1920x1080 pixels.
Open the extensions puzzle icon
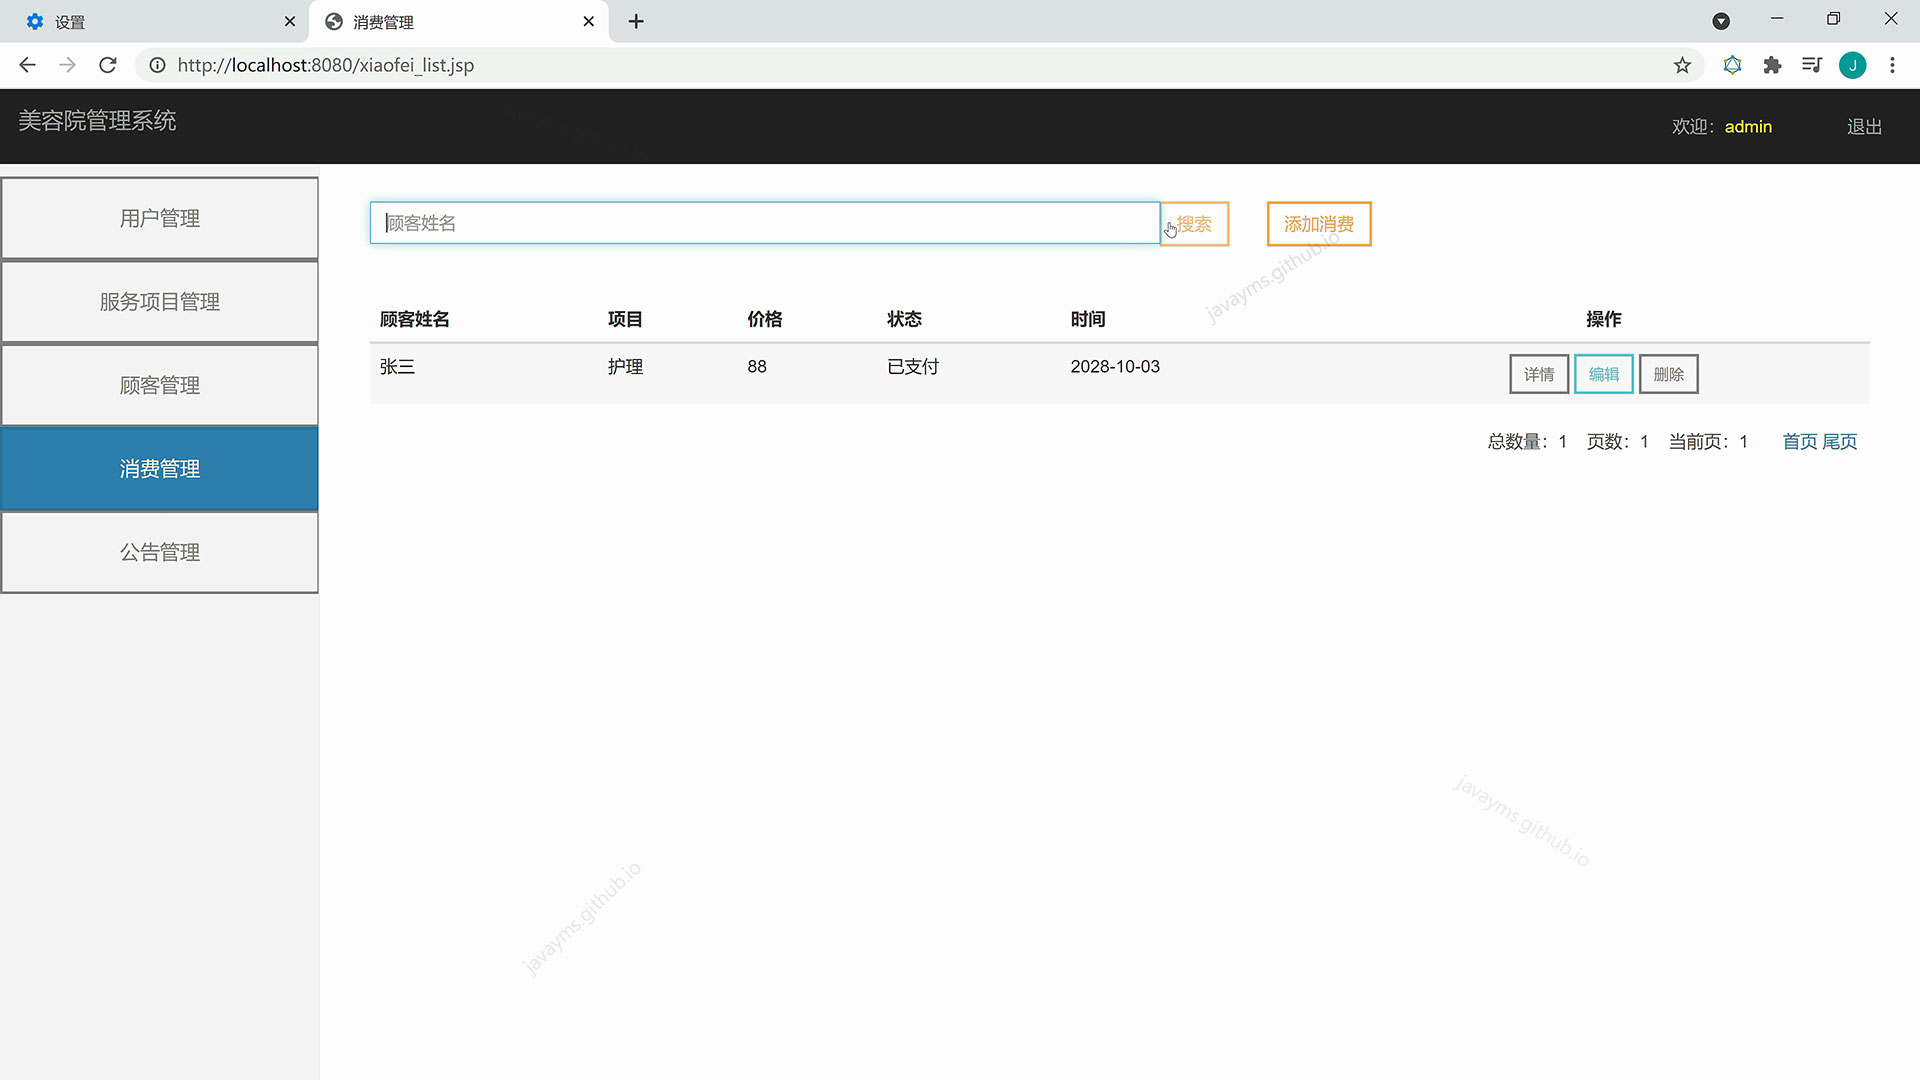coord(1772,65)
